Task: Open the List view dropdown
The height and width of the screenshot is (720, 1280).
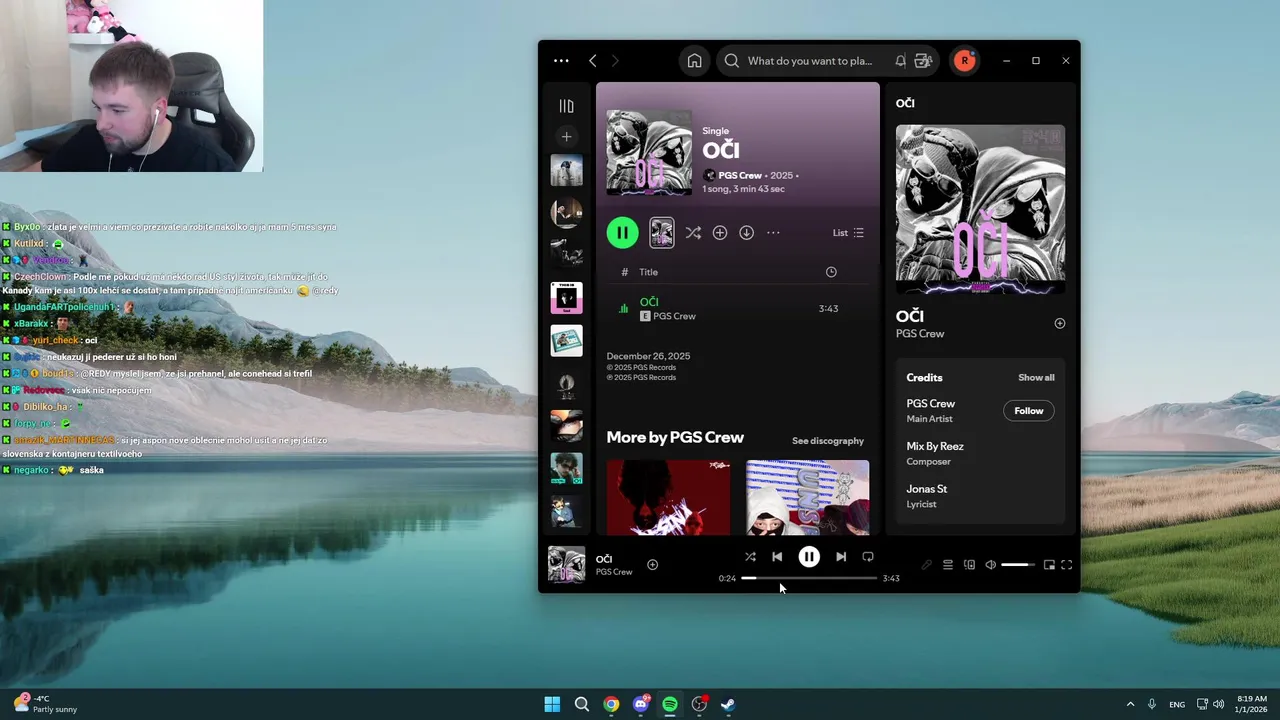Action: click(x=848, y=233)
